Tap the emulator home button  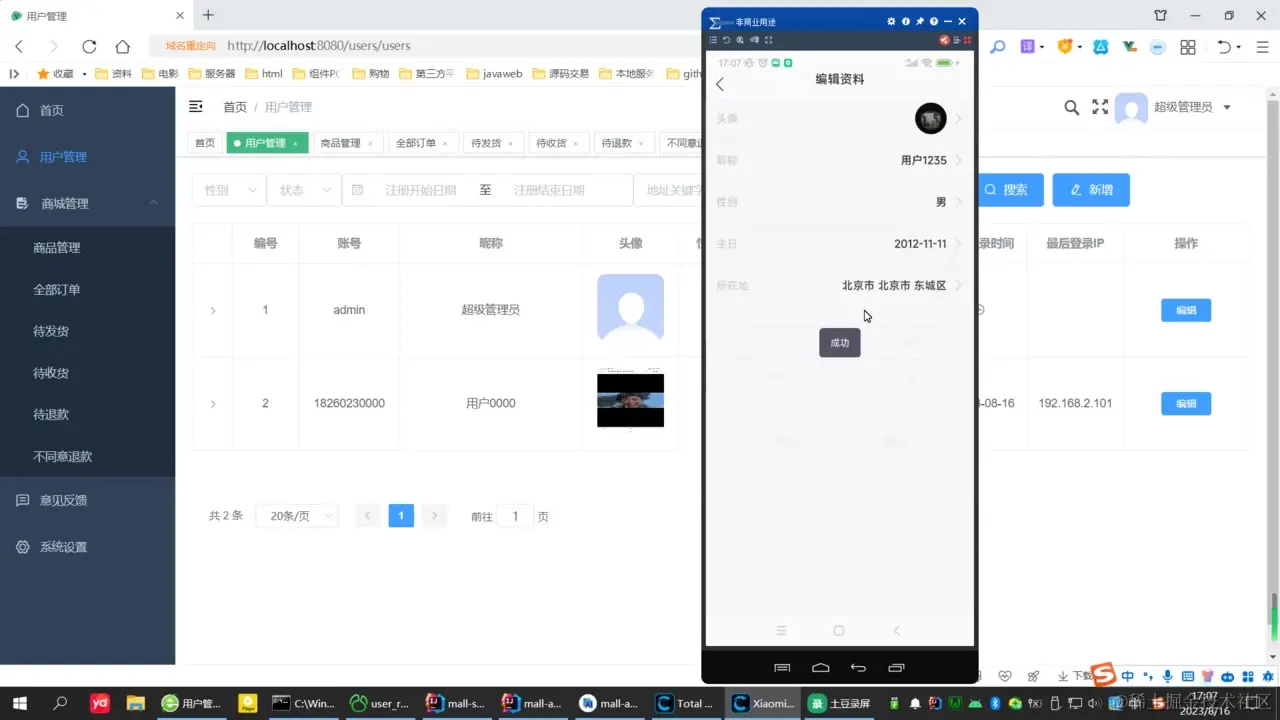coord(820,668)
